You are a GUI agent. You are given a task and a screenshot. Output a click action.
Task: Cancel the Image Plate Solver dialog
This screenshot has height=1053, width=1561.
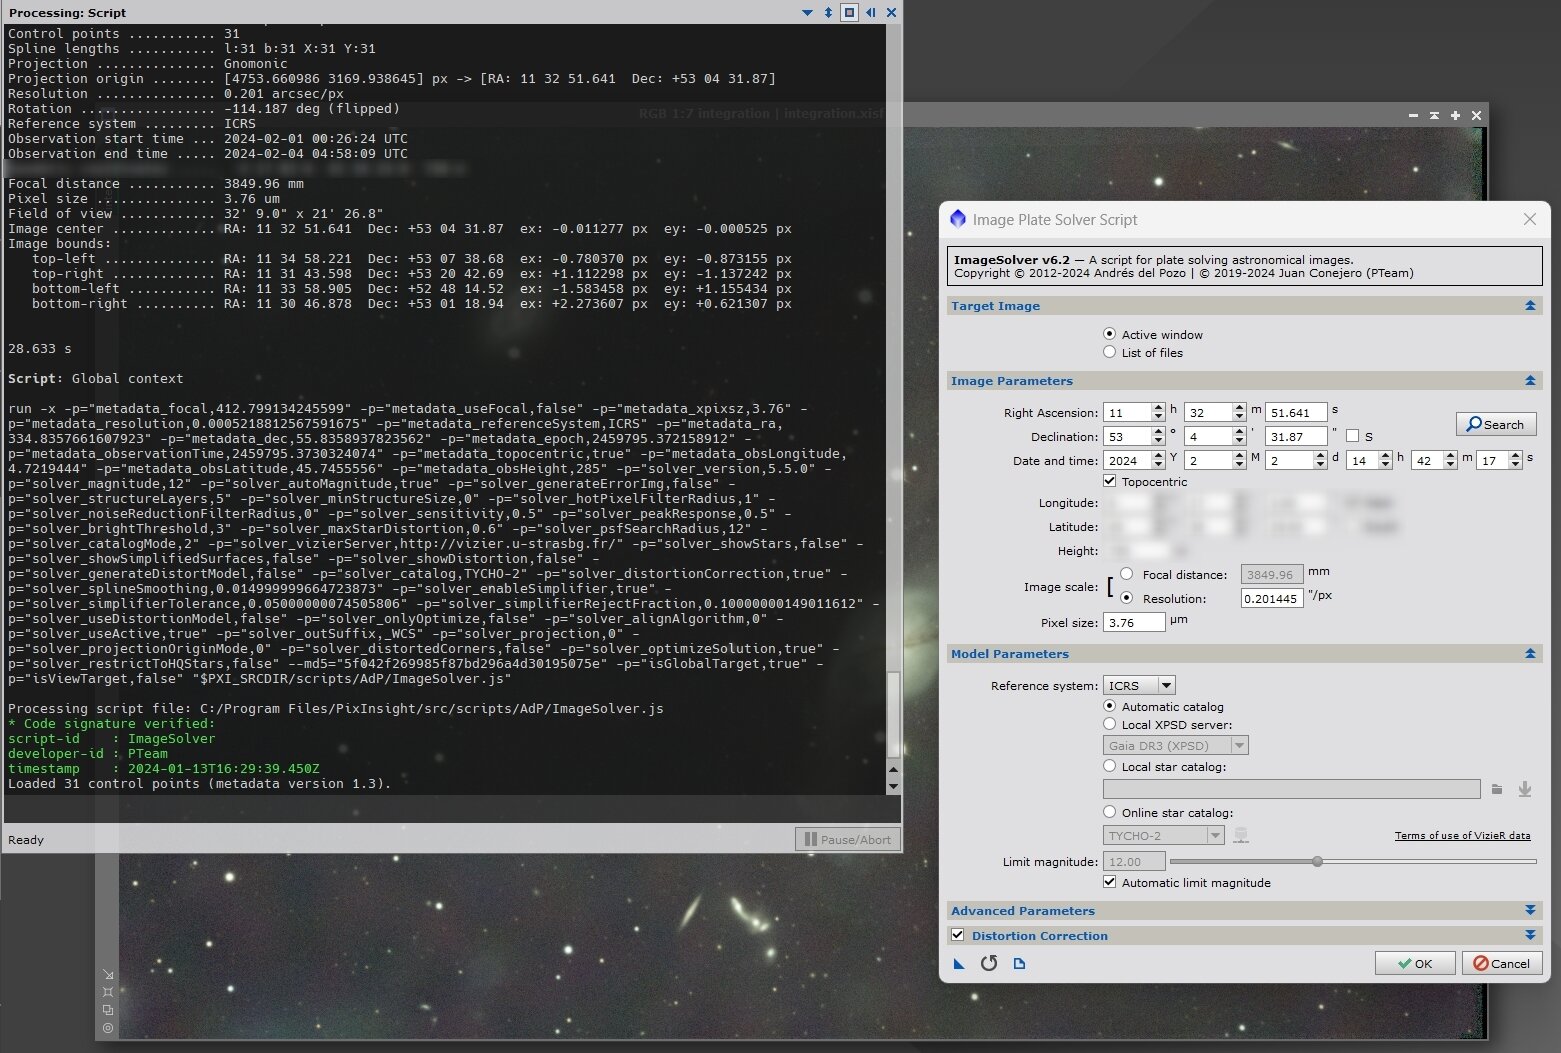coord(1502,963)
